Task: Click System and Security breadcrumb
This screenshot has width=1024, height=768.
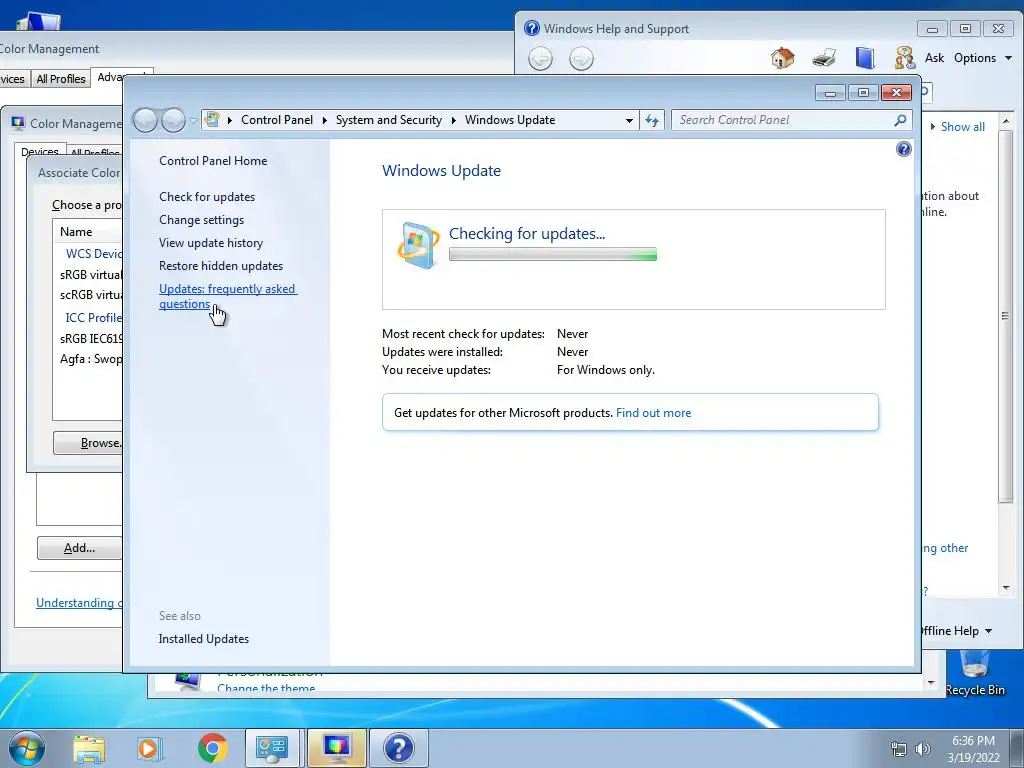Action: pyautogui.click(x=389, y=120)
